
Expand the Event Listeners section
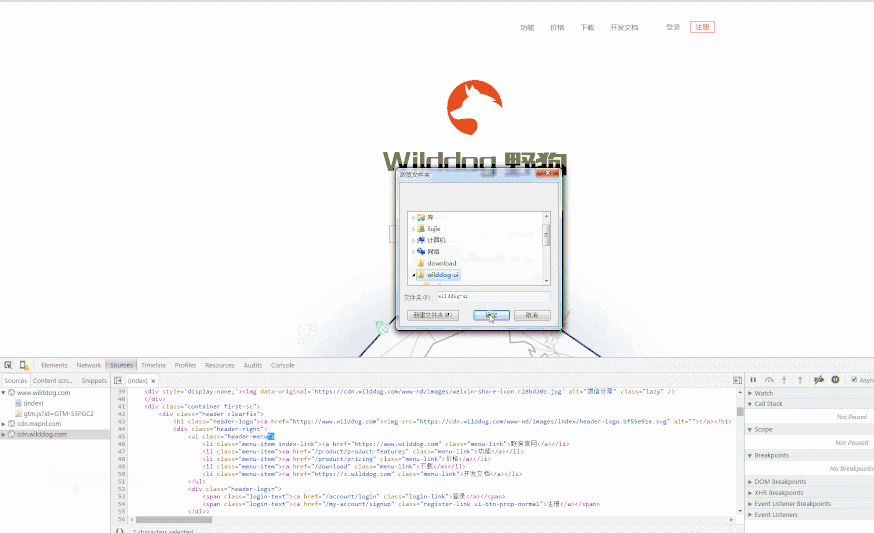click(750, 515)
